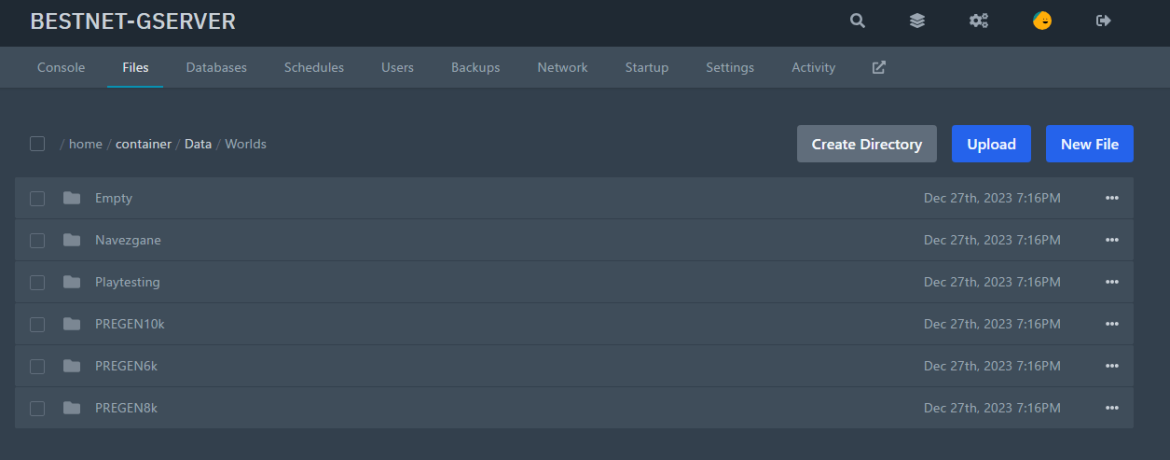
Task: Go to the Backups tab
Action: (x=475, y=67)
